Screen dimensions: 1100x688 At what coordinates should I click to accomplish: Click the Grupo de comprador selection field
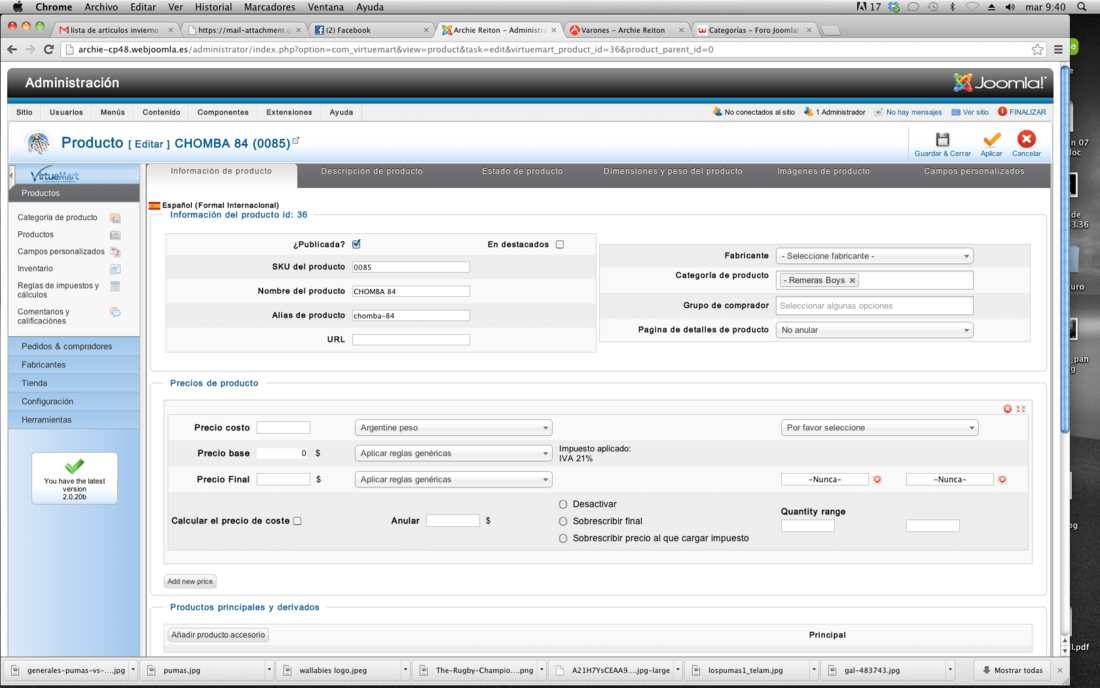pyautogui.click(x=874, y=306)
